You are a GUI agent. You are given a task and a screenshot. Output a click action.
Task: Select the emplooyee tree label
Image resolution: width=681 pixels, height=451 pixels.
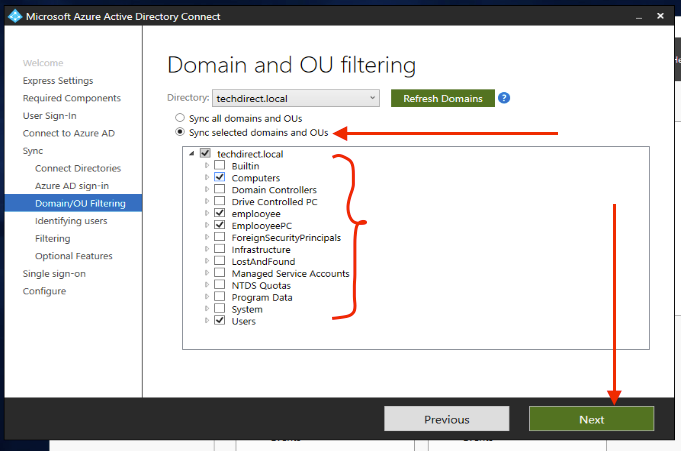pos(256,214)
